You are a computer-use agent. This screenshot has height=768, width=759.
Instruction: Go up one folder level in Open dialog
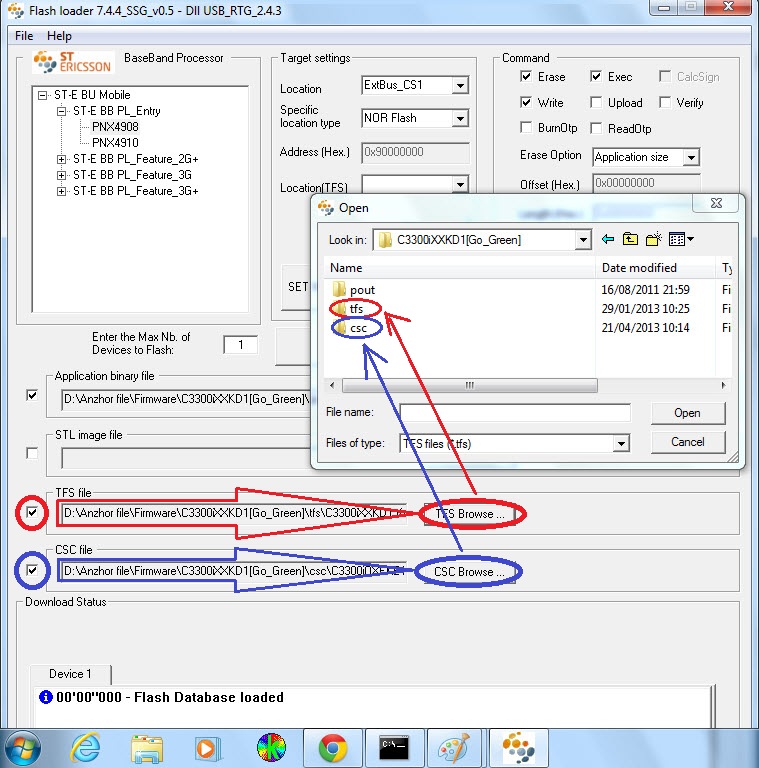click(630, 239)
